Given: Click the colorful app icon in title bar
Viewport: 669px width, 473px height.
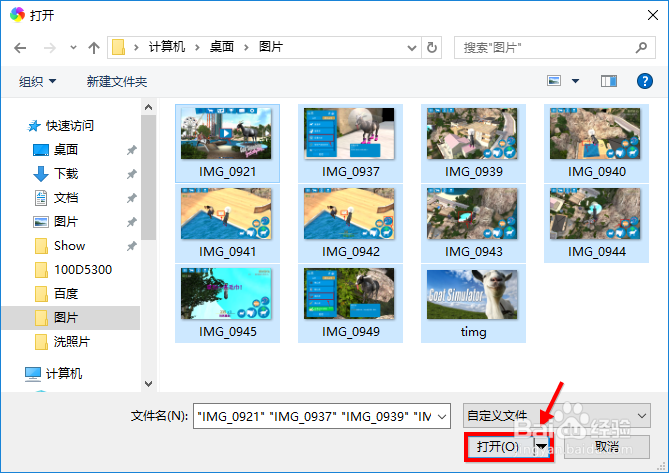Looking at the screenshot, I should click(x=17, y=15).
